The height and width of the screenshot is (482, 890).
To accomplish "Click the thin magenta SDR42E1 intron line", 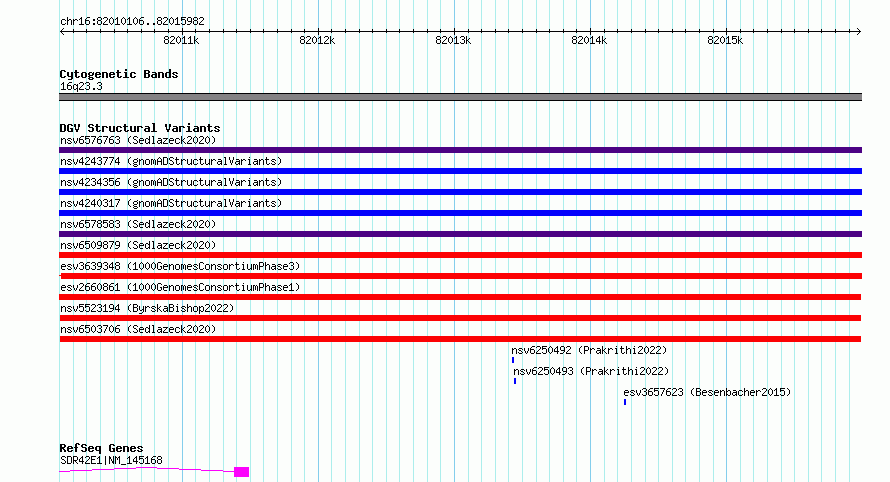I will click(x=147, y=469).
